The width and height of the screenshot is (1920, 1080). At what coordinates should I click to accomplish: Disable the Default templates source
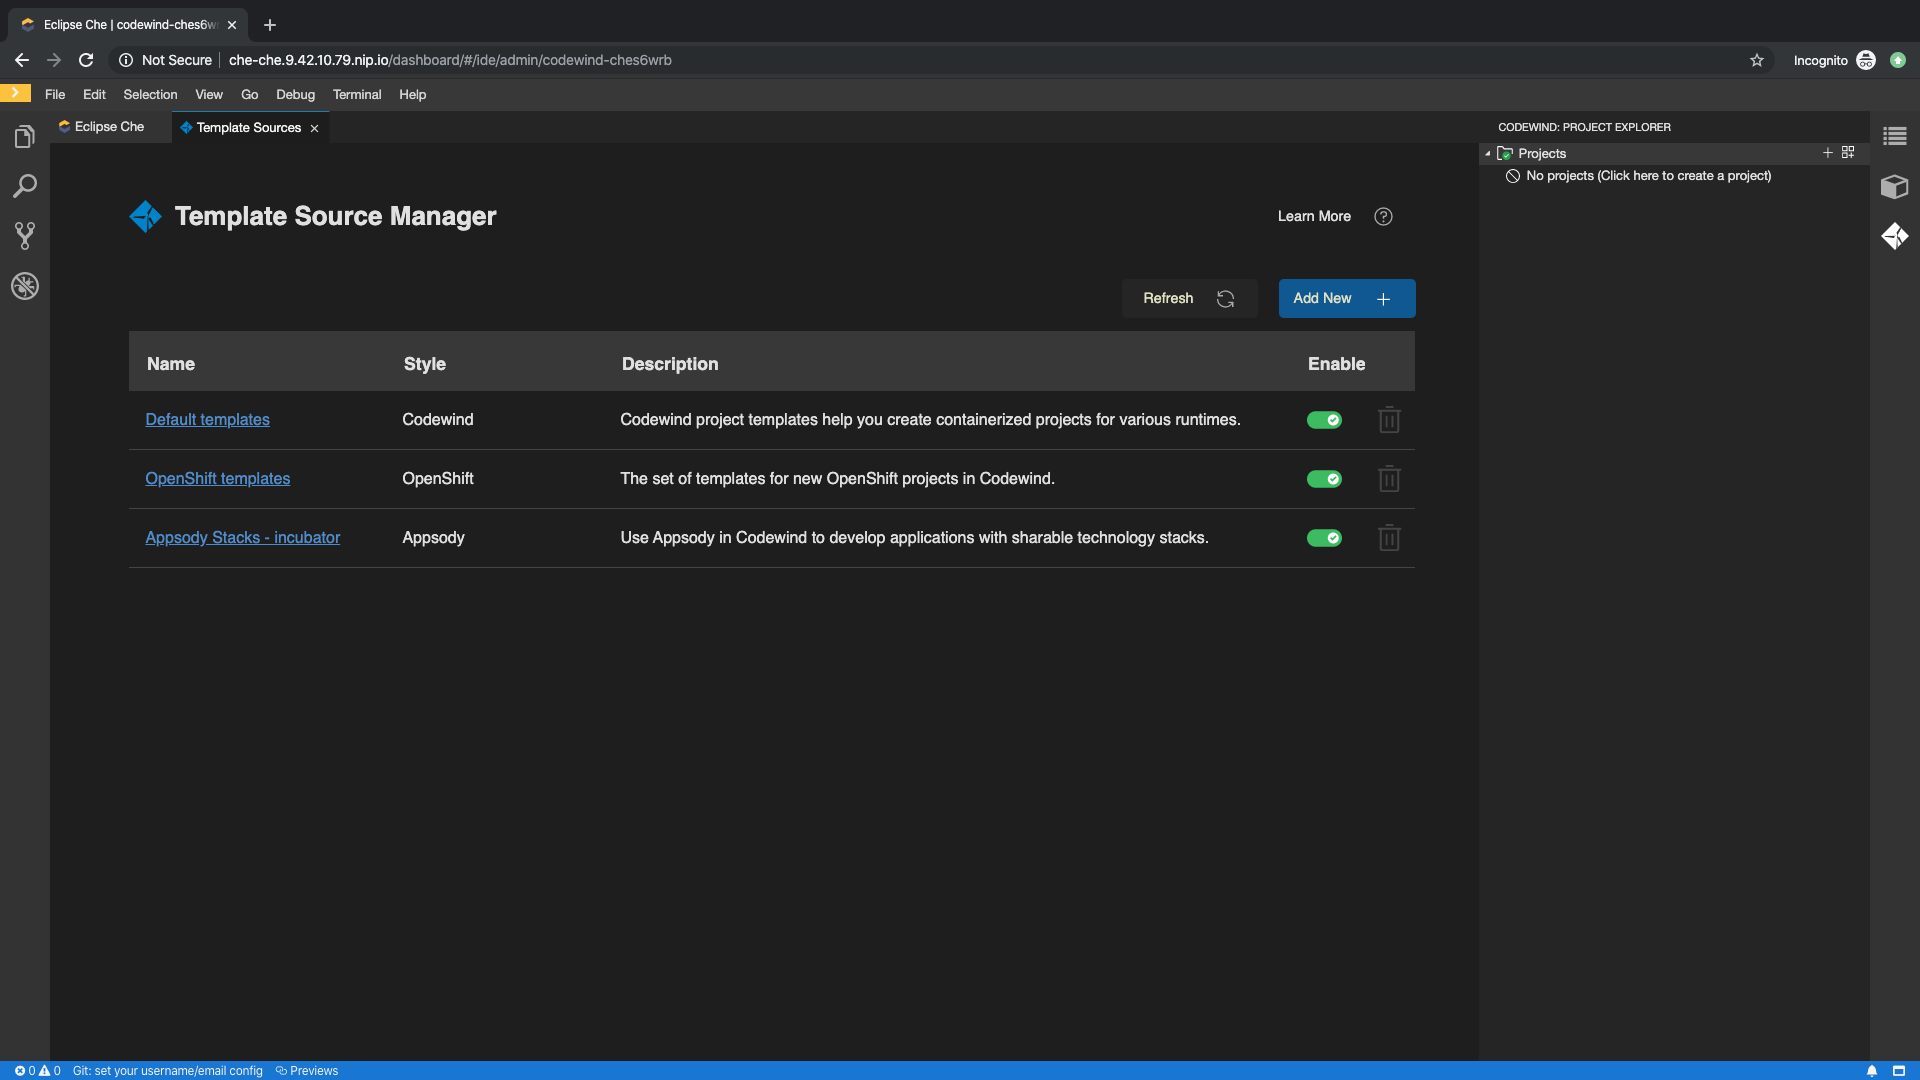tap(1324, 420)
